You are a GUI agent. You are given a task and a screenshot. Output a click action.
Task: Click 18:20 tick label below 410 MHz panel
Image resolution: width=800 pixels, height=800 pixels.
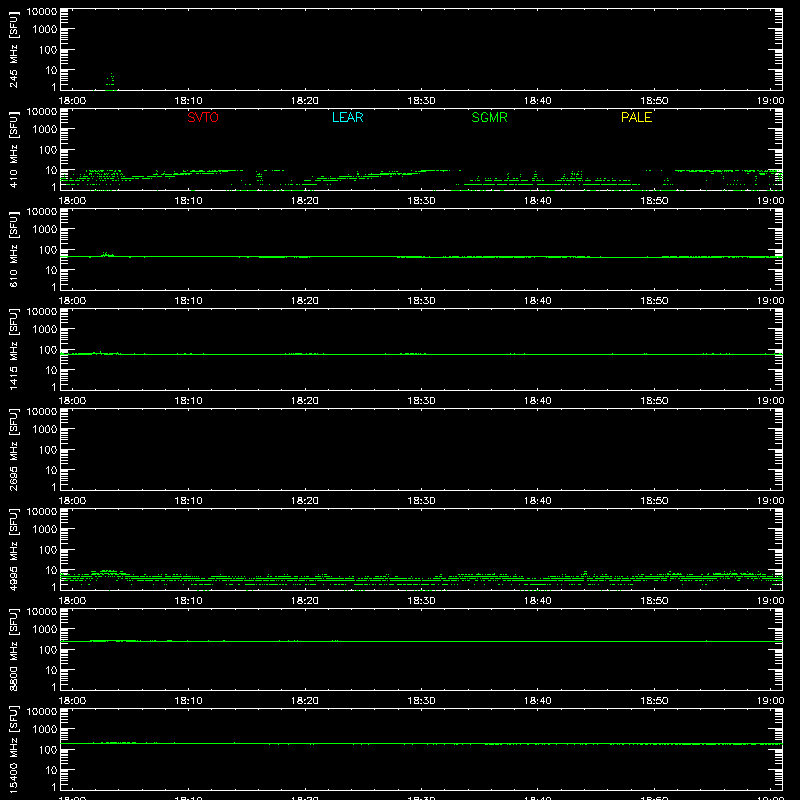click(x=305, y=201)
